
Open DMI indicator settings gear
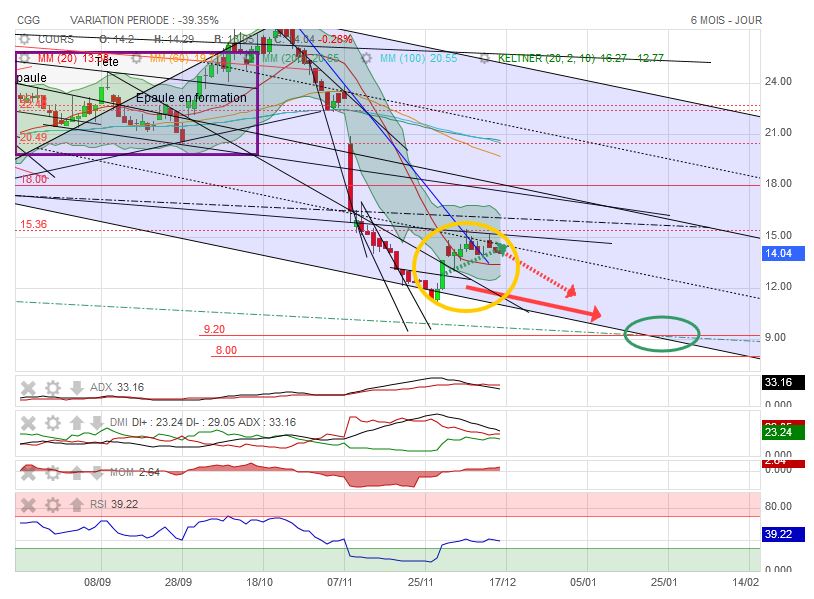point(52,423)
